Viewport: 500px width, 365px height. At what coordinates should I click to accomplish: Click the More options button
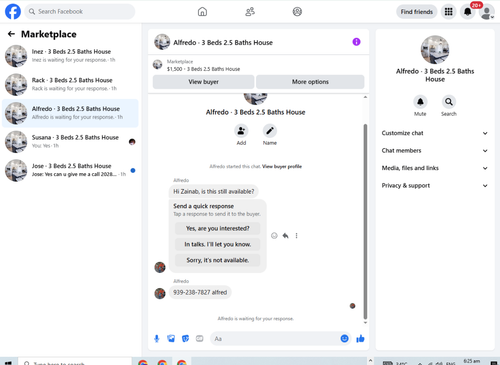310,82
